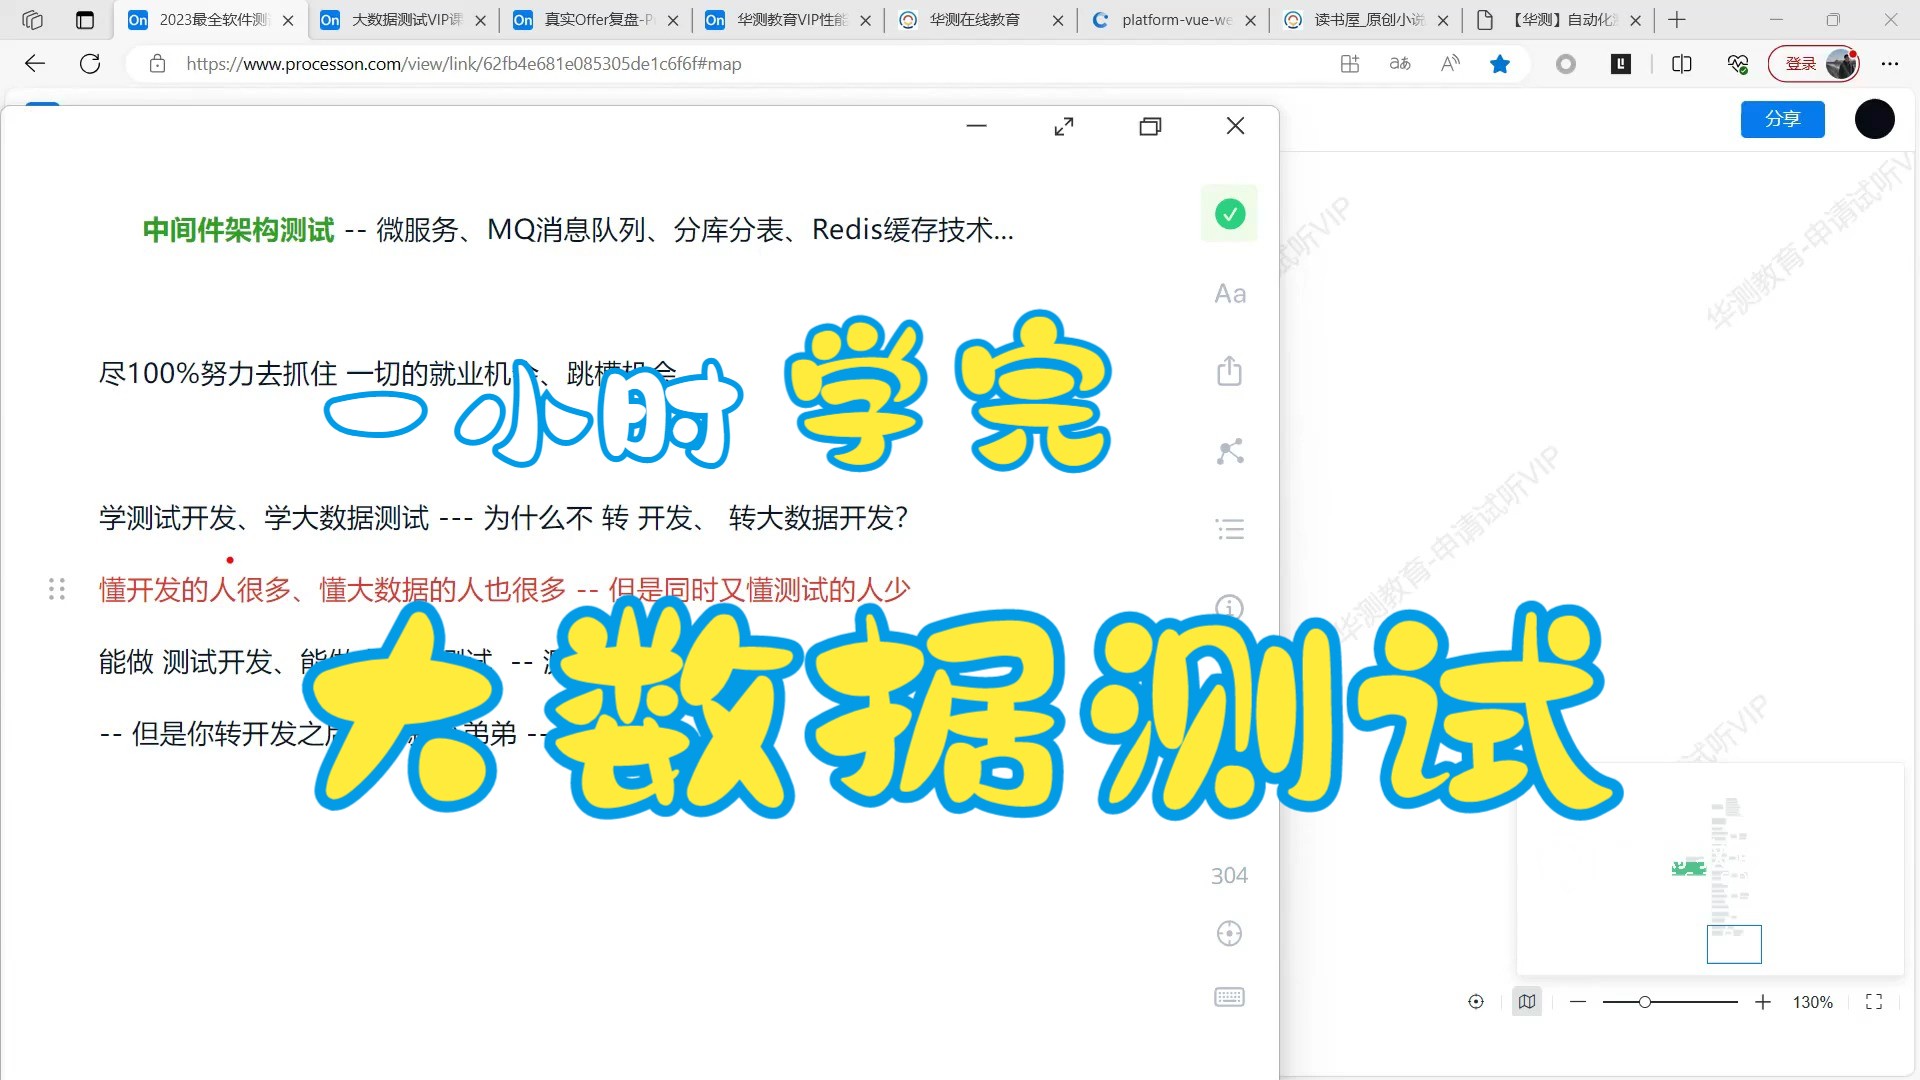1920x1080 pixels.
Task: Close the 华测在线教育 tab
Action: coord(1058,20)
